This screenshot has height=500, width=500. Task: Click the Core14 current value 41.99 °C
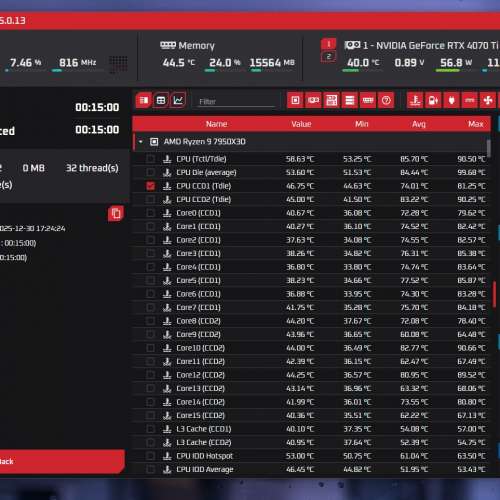click(300, 402)
